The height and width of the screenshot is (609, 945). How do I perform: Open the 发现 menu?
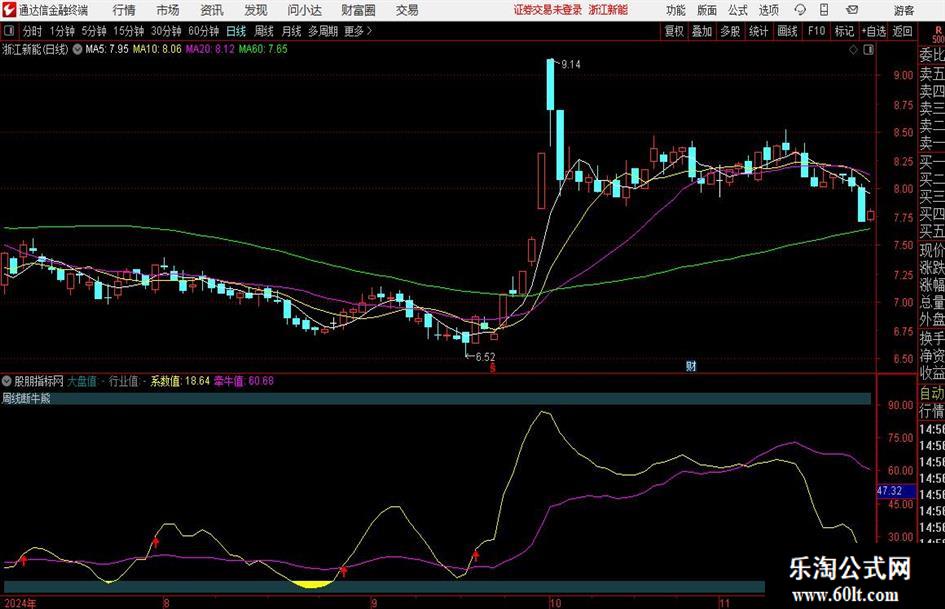256,10
